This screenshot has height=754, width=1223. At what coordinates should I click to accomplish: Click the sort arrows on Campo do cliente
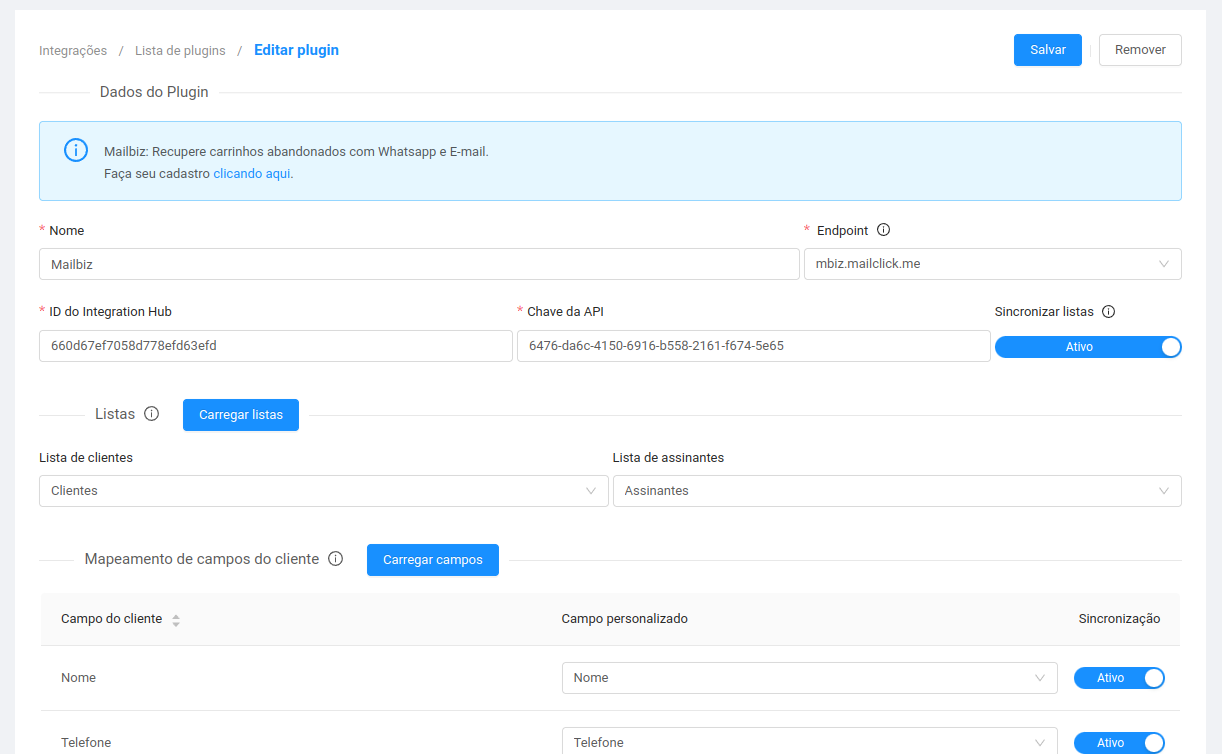click(176, 620)
